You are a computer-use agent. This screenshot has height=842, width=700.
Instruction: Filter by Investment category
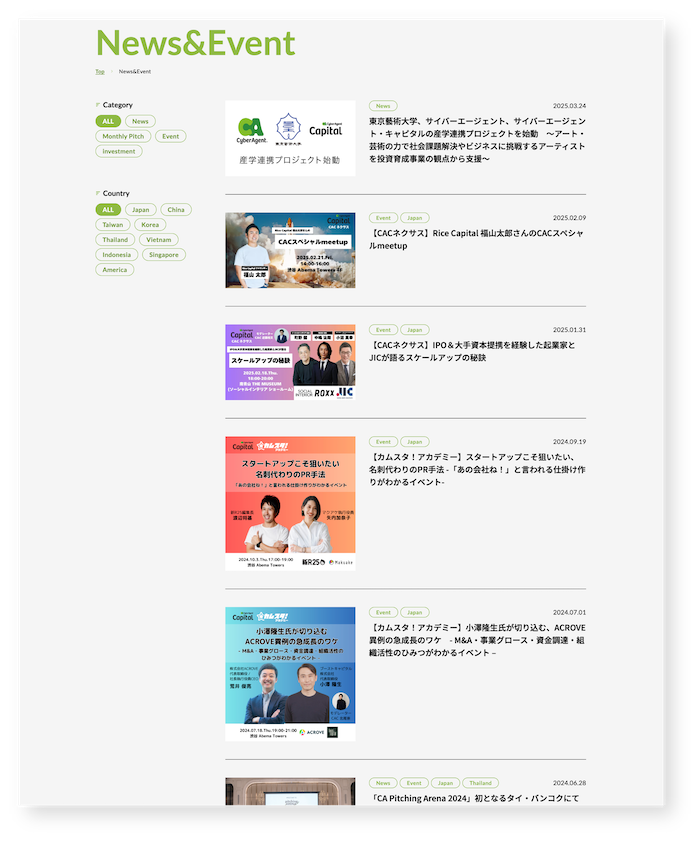tap(119, 151)
